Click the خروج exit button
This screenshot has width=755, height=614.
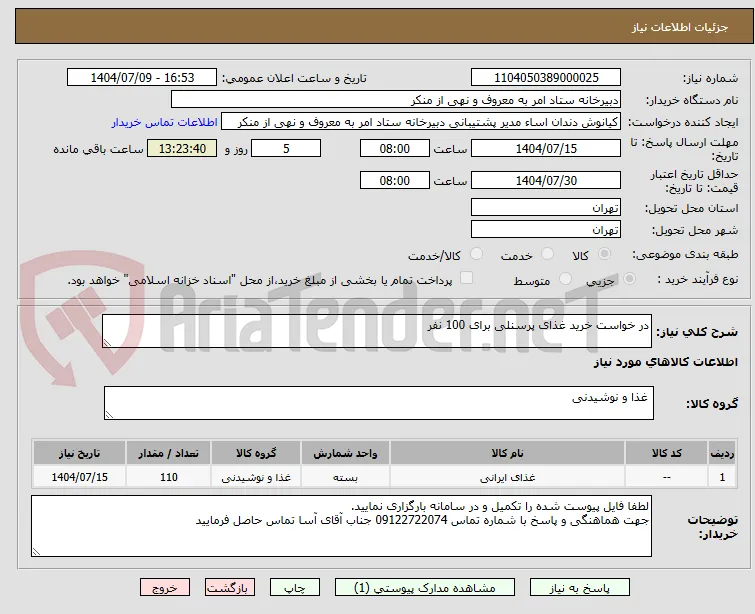click(165, 588)
